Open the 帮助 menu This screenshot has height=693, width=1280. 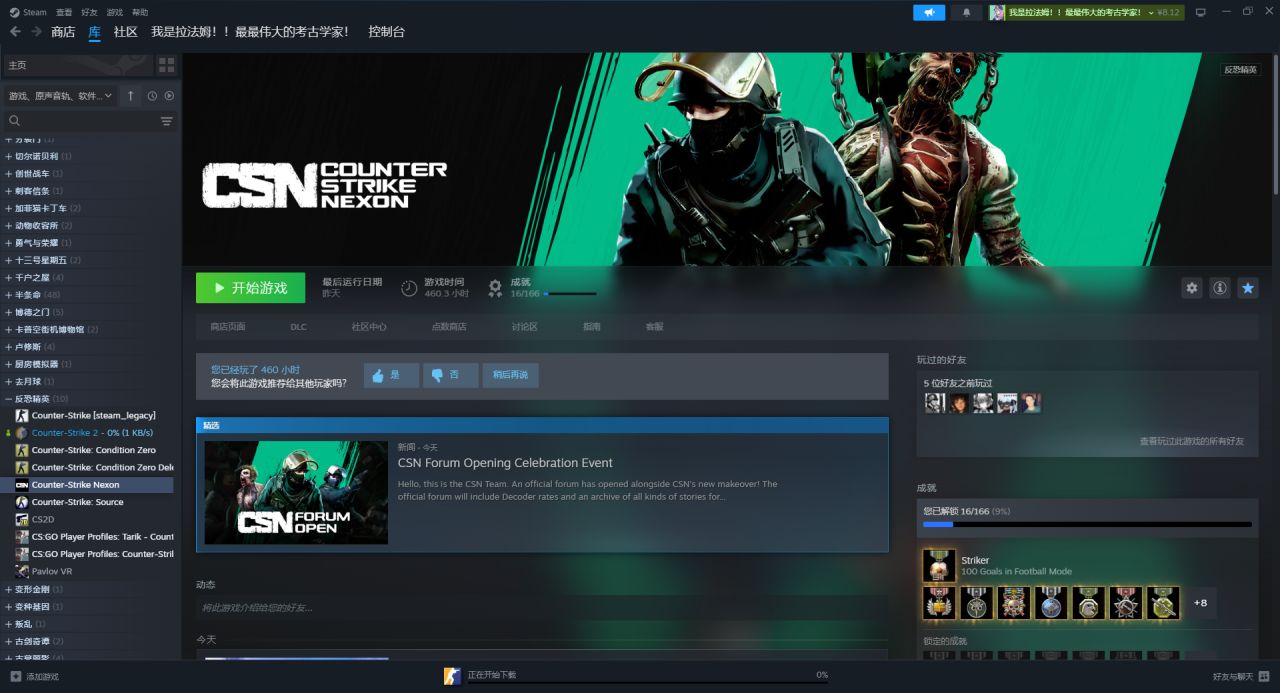(140, 12)
